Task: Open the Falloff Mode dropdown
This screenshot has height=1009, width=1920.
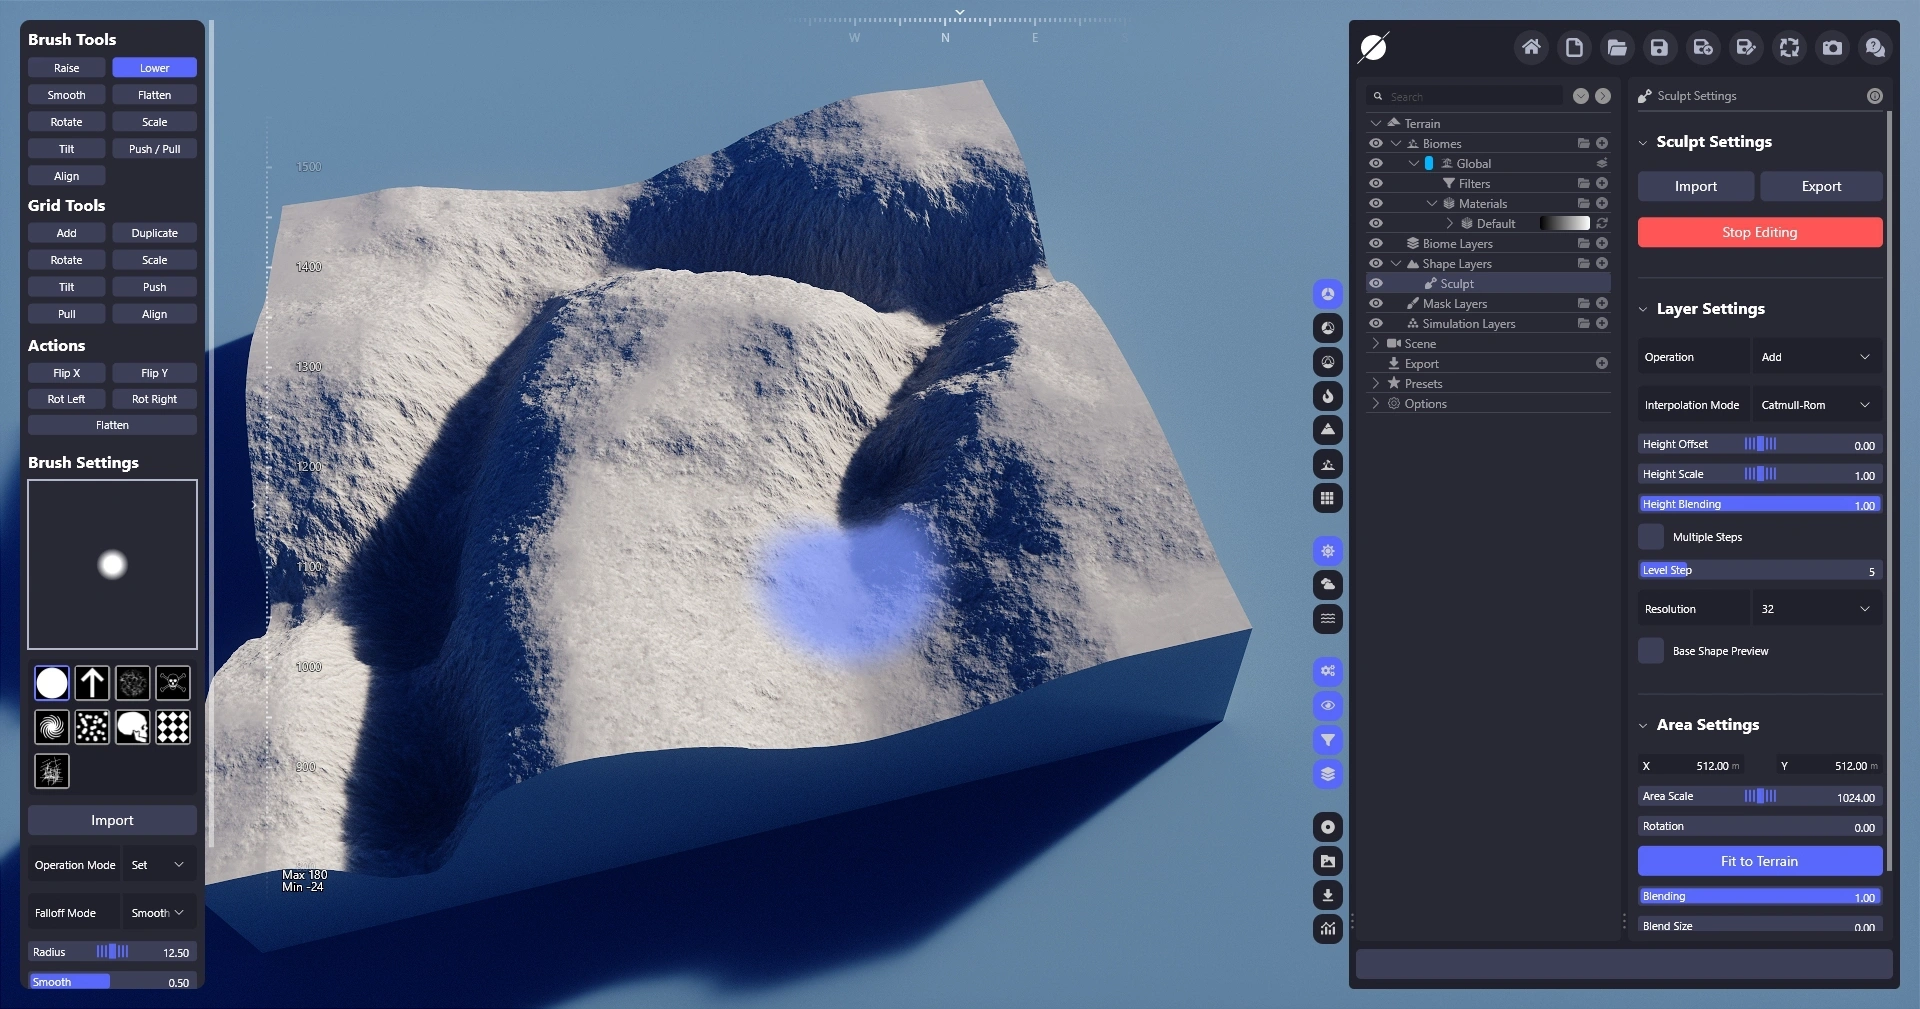Action: [x=158, y=913]
